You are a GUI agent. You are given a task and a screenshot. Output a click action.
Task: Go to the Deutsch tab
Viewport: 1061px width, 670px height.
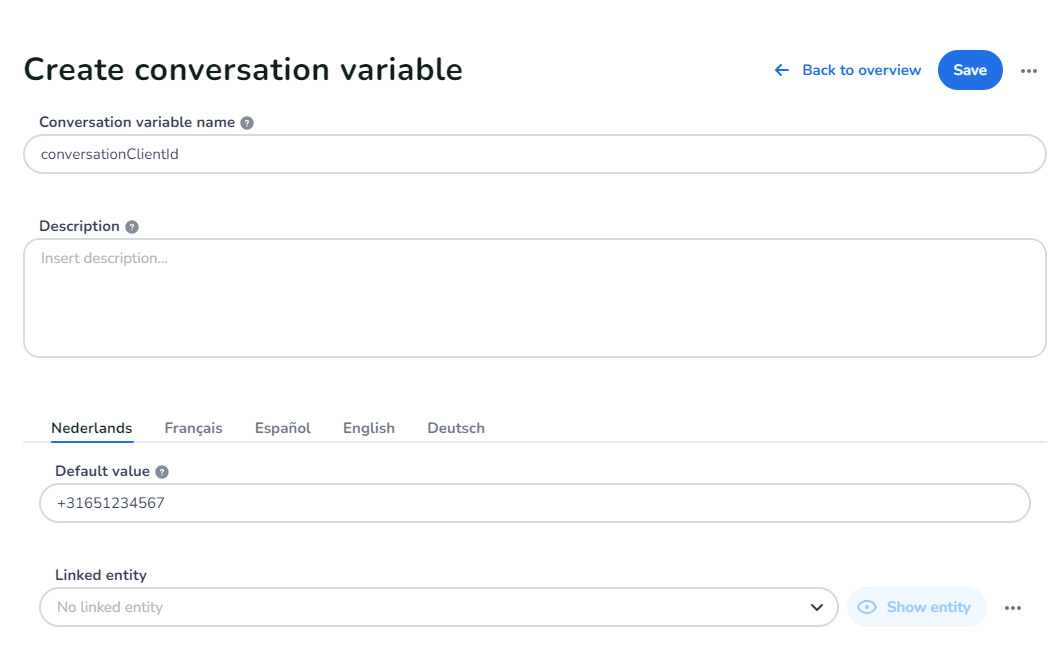tap(456, 428)
